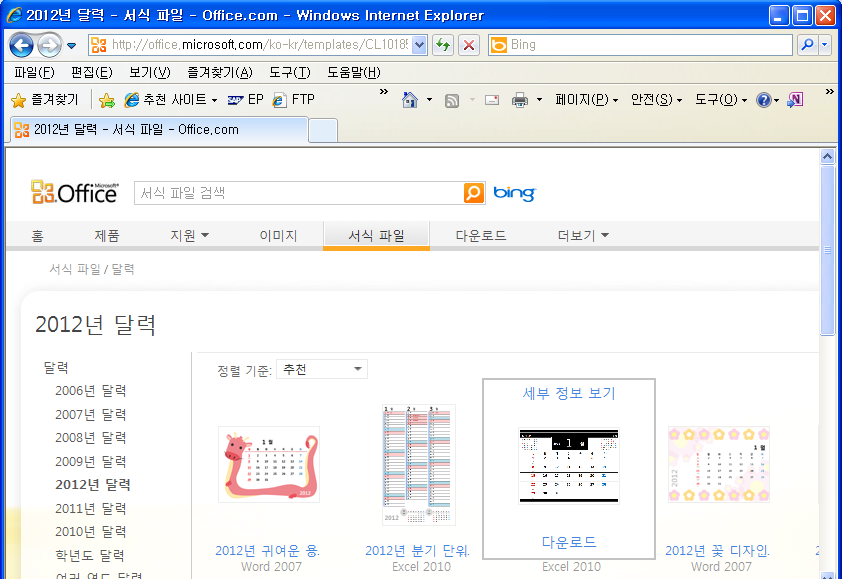
Task: Open the quarterly calendar template thumbnail
Action: point(419,465)
